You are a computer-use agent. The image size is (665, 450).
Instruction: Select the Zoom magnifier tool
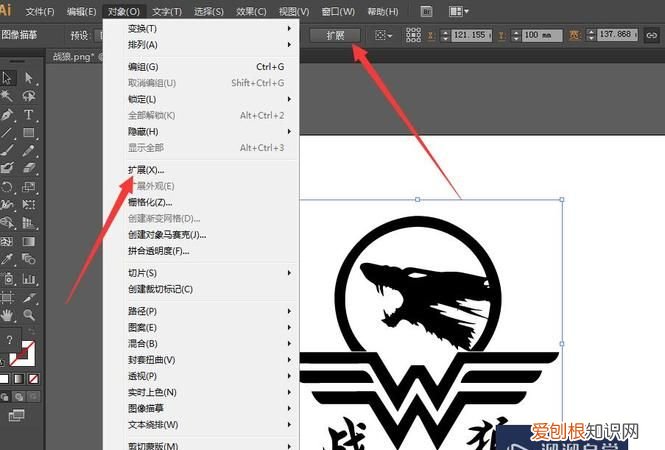(x=29, y=315)
